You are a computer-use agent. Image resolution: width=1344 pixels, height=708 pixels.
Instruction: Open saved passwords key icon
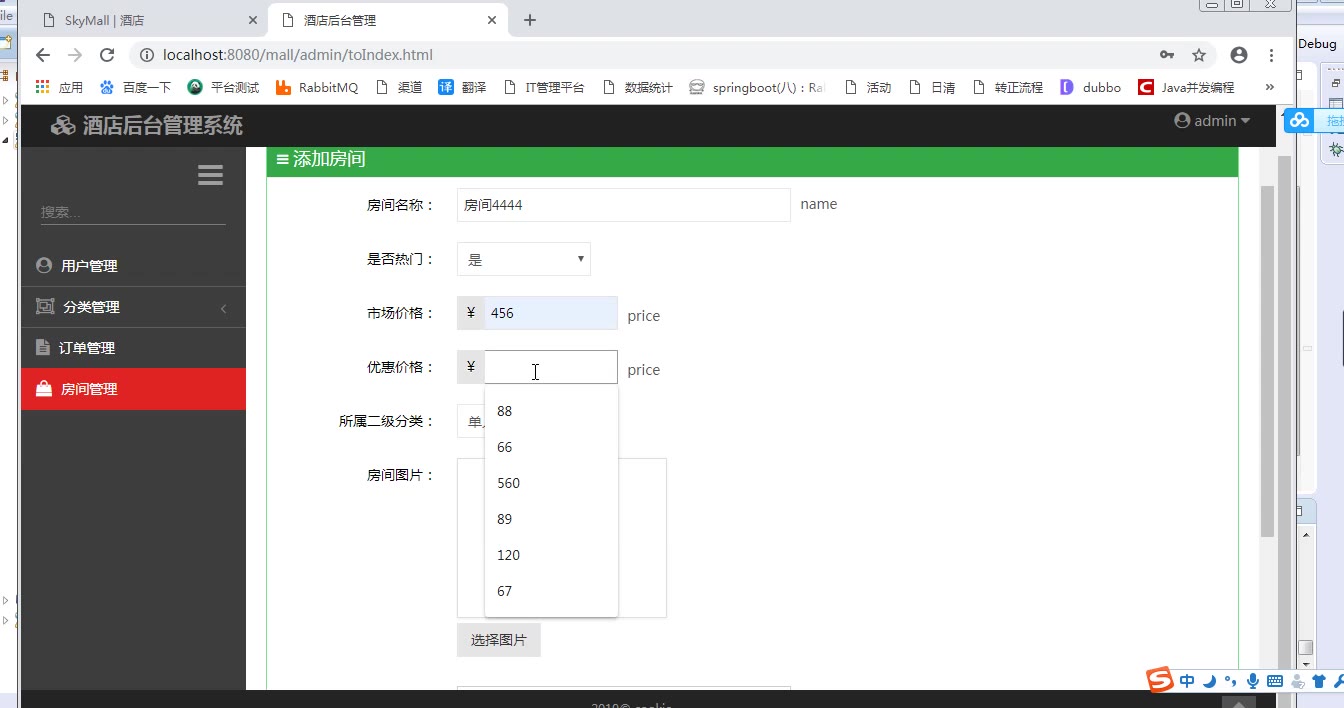point(1167,55)
